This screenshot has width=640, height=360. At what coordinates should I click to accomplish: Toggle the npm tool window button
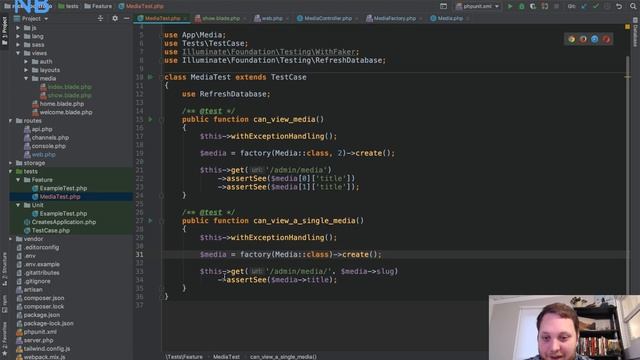(4, 304)
